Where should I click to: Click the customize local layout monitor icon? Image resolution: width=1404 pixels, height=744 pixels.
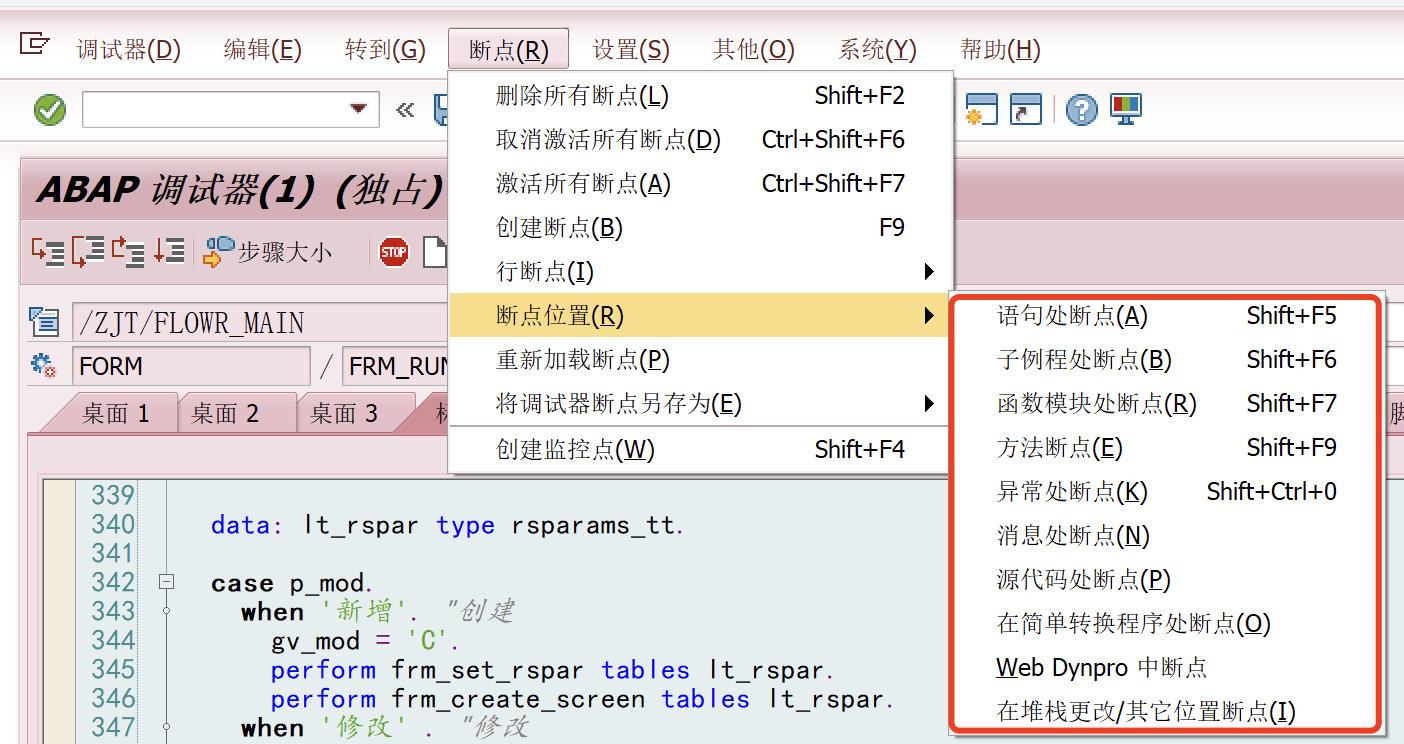click(1125, 109)
